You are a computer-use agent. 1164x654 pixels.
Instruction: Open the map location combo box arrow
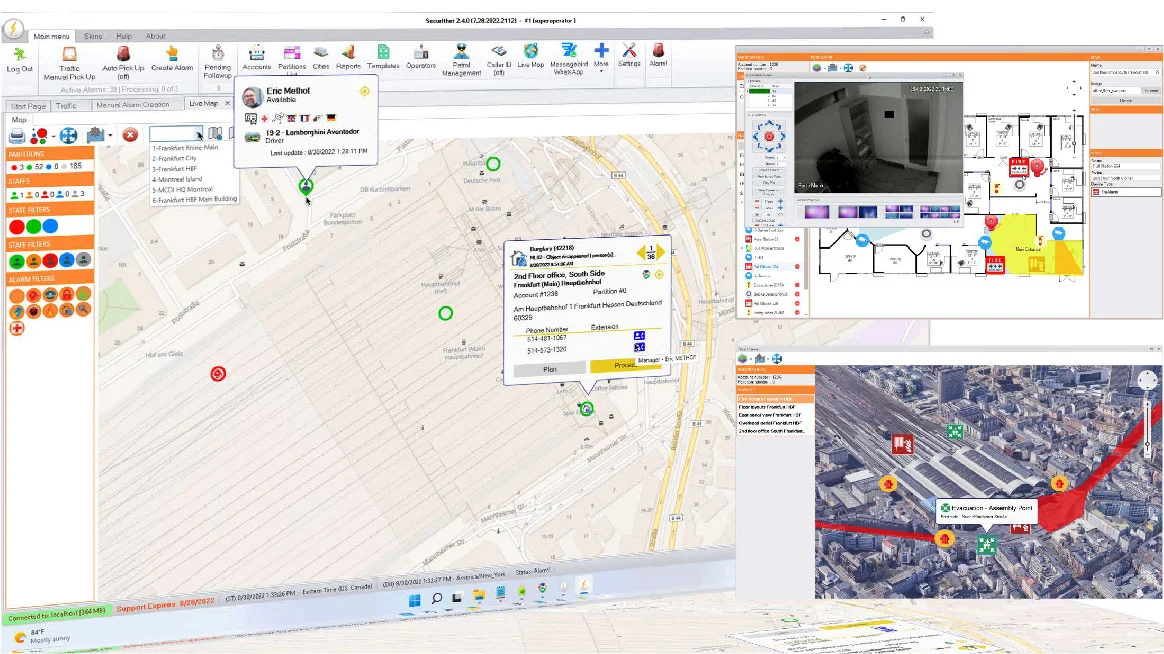point(198,134)
